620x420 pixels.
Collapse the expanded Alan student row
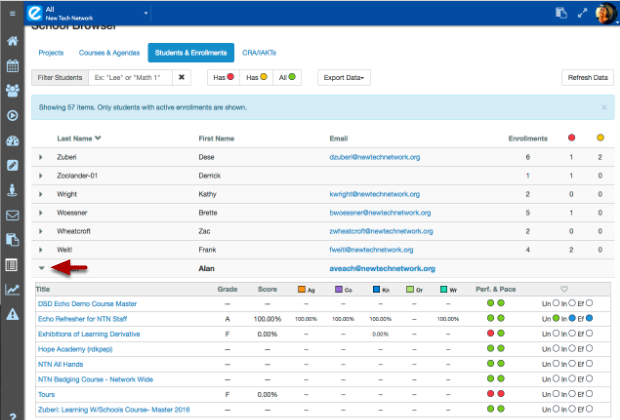[x=42, y=268]
